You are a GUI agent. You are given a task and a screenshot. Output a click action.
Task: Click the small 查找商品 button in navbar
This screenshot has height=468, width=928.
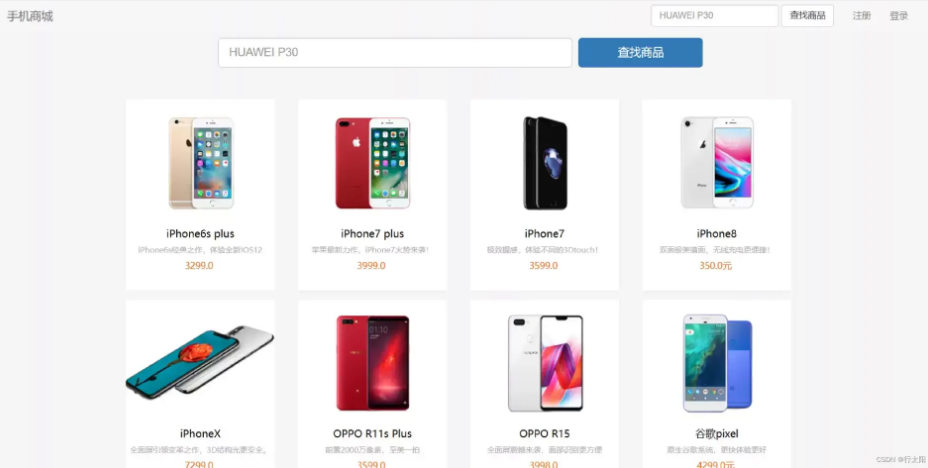pos(807,16)
